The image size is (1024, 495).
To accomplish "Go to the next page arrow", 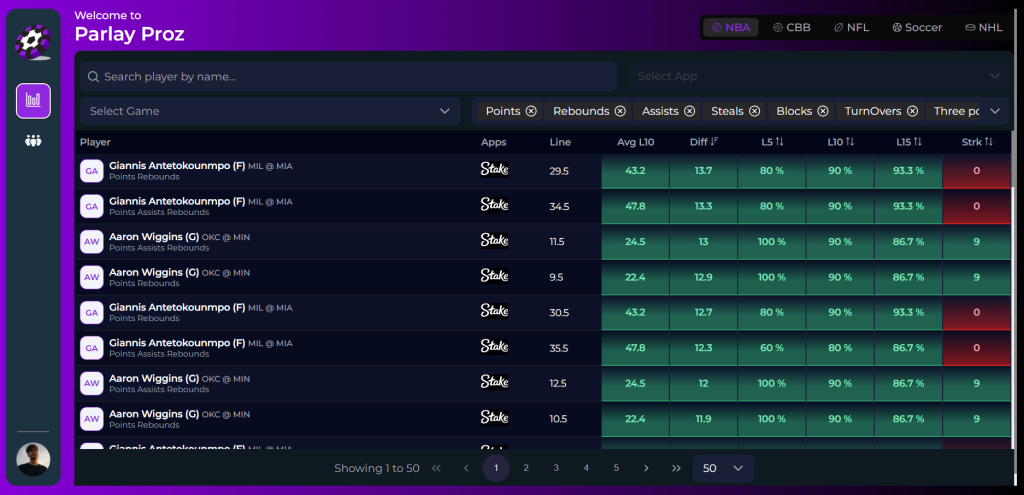I will (646, 468).
